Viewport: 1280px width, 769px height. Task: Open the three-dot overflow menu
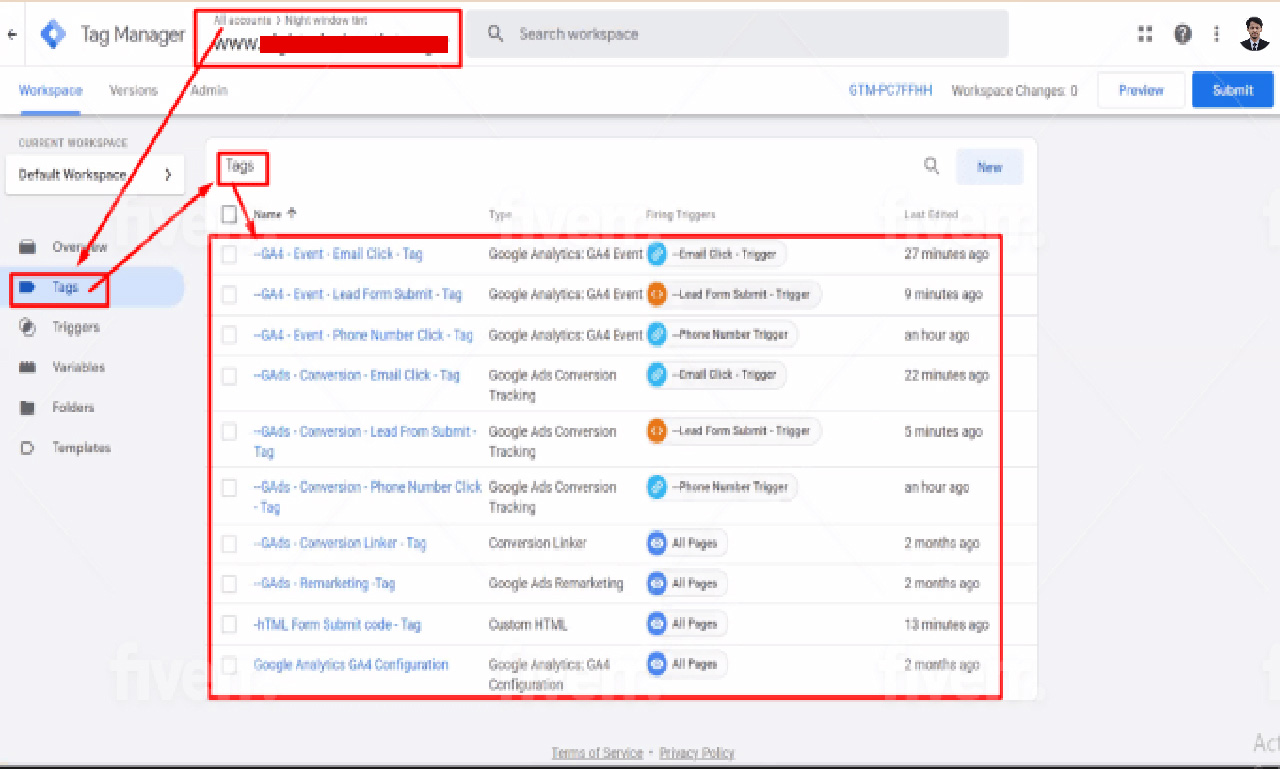1216,33
